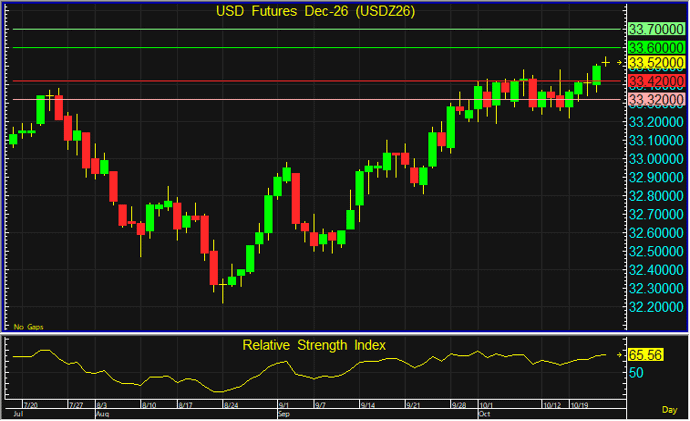This screenshot has height=421, width=690.
Task: Click the 32.40000 price axis value
Action: pos(656,270)
